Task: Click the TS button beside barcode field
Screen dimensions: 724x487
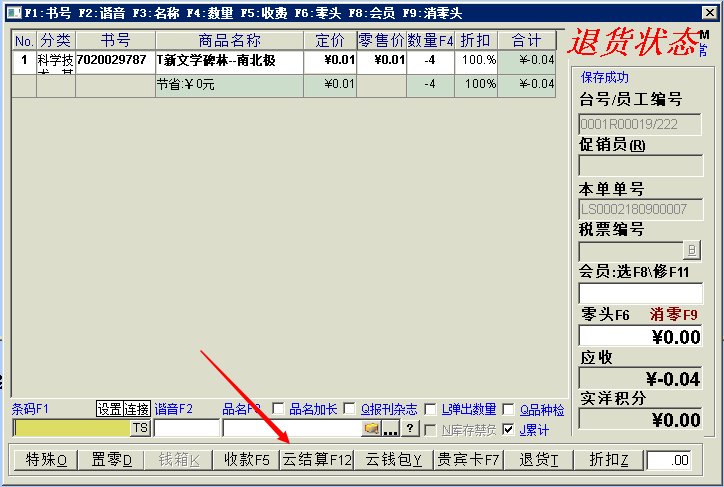Action: (x=140, y=428)
